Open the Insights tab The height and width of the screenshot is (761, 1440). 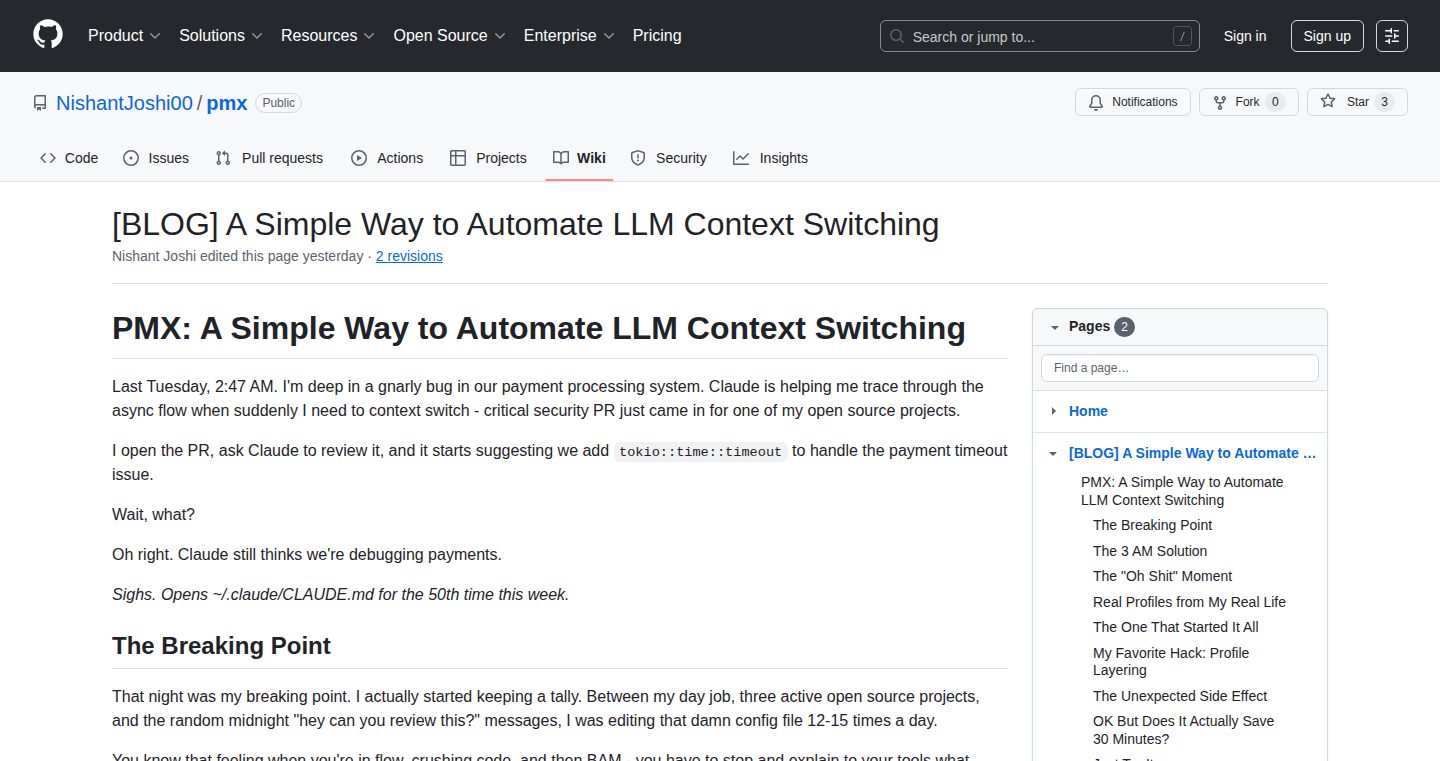770,158
